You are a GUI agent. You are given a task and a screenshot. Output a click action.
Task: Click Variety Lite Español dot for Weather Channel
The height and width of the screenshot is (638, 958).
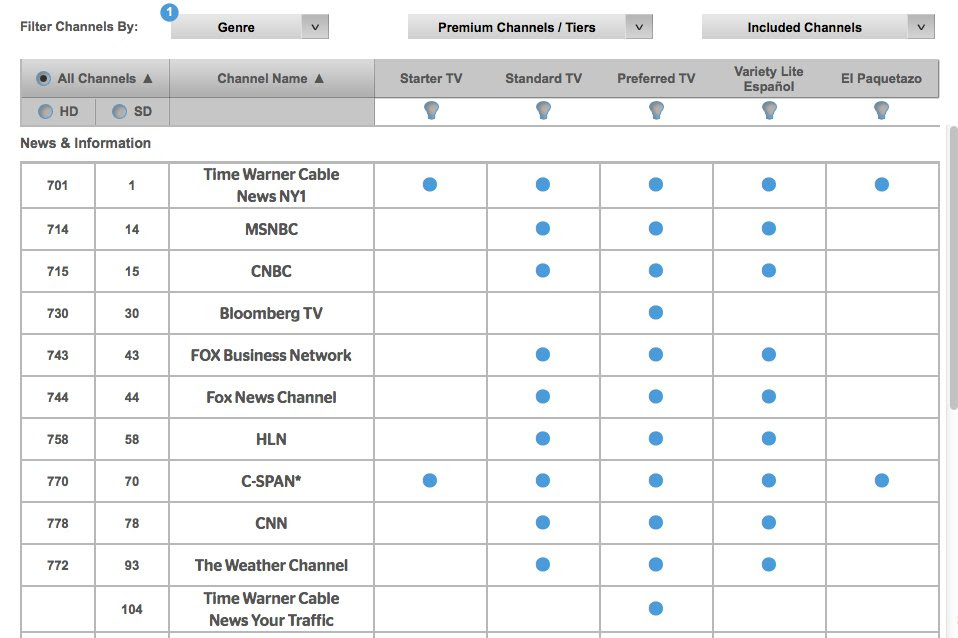[x=769, y=565]
